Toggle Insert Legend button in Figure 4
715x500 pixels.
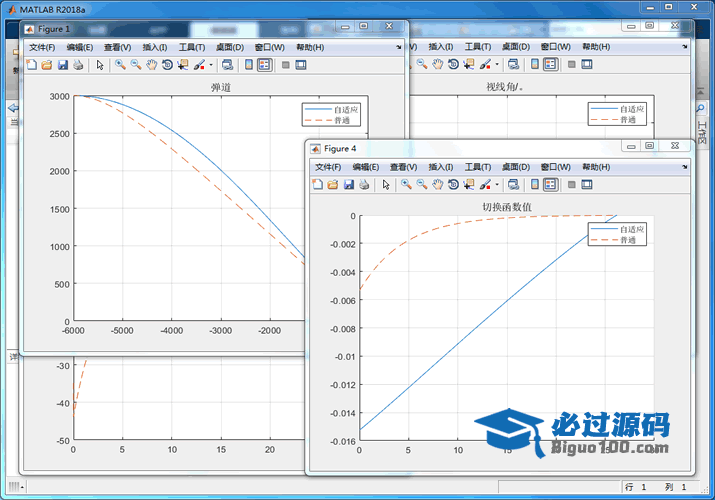click(x=550, y=184)
